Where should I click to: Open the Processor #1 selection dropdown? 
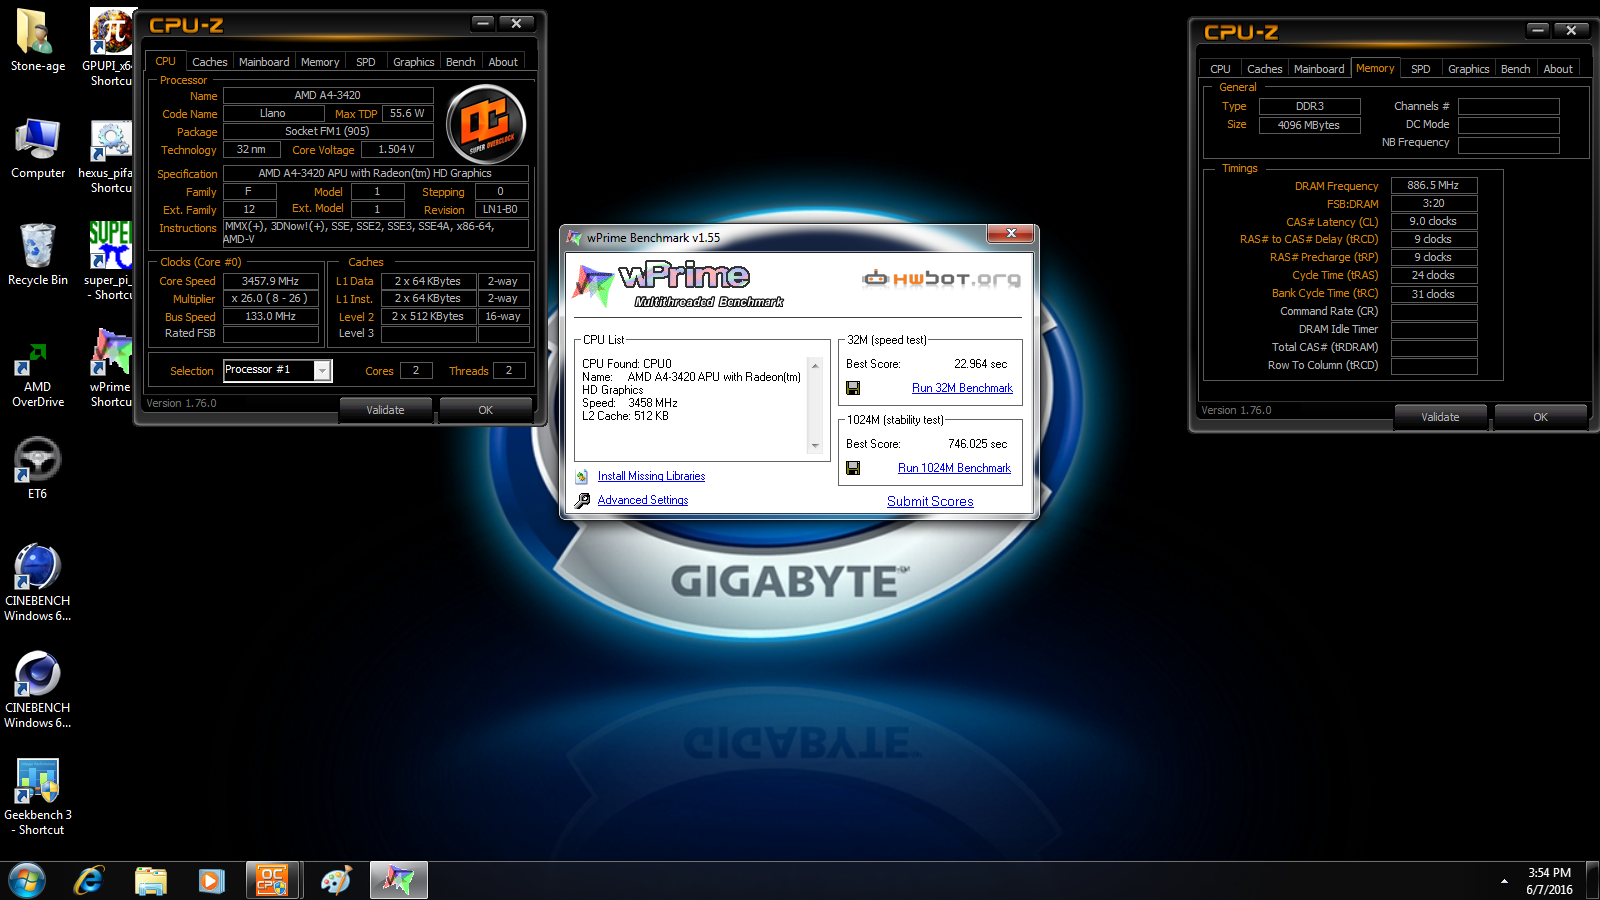point(323,371)
